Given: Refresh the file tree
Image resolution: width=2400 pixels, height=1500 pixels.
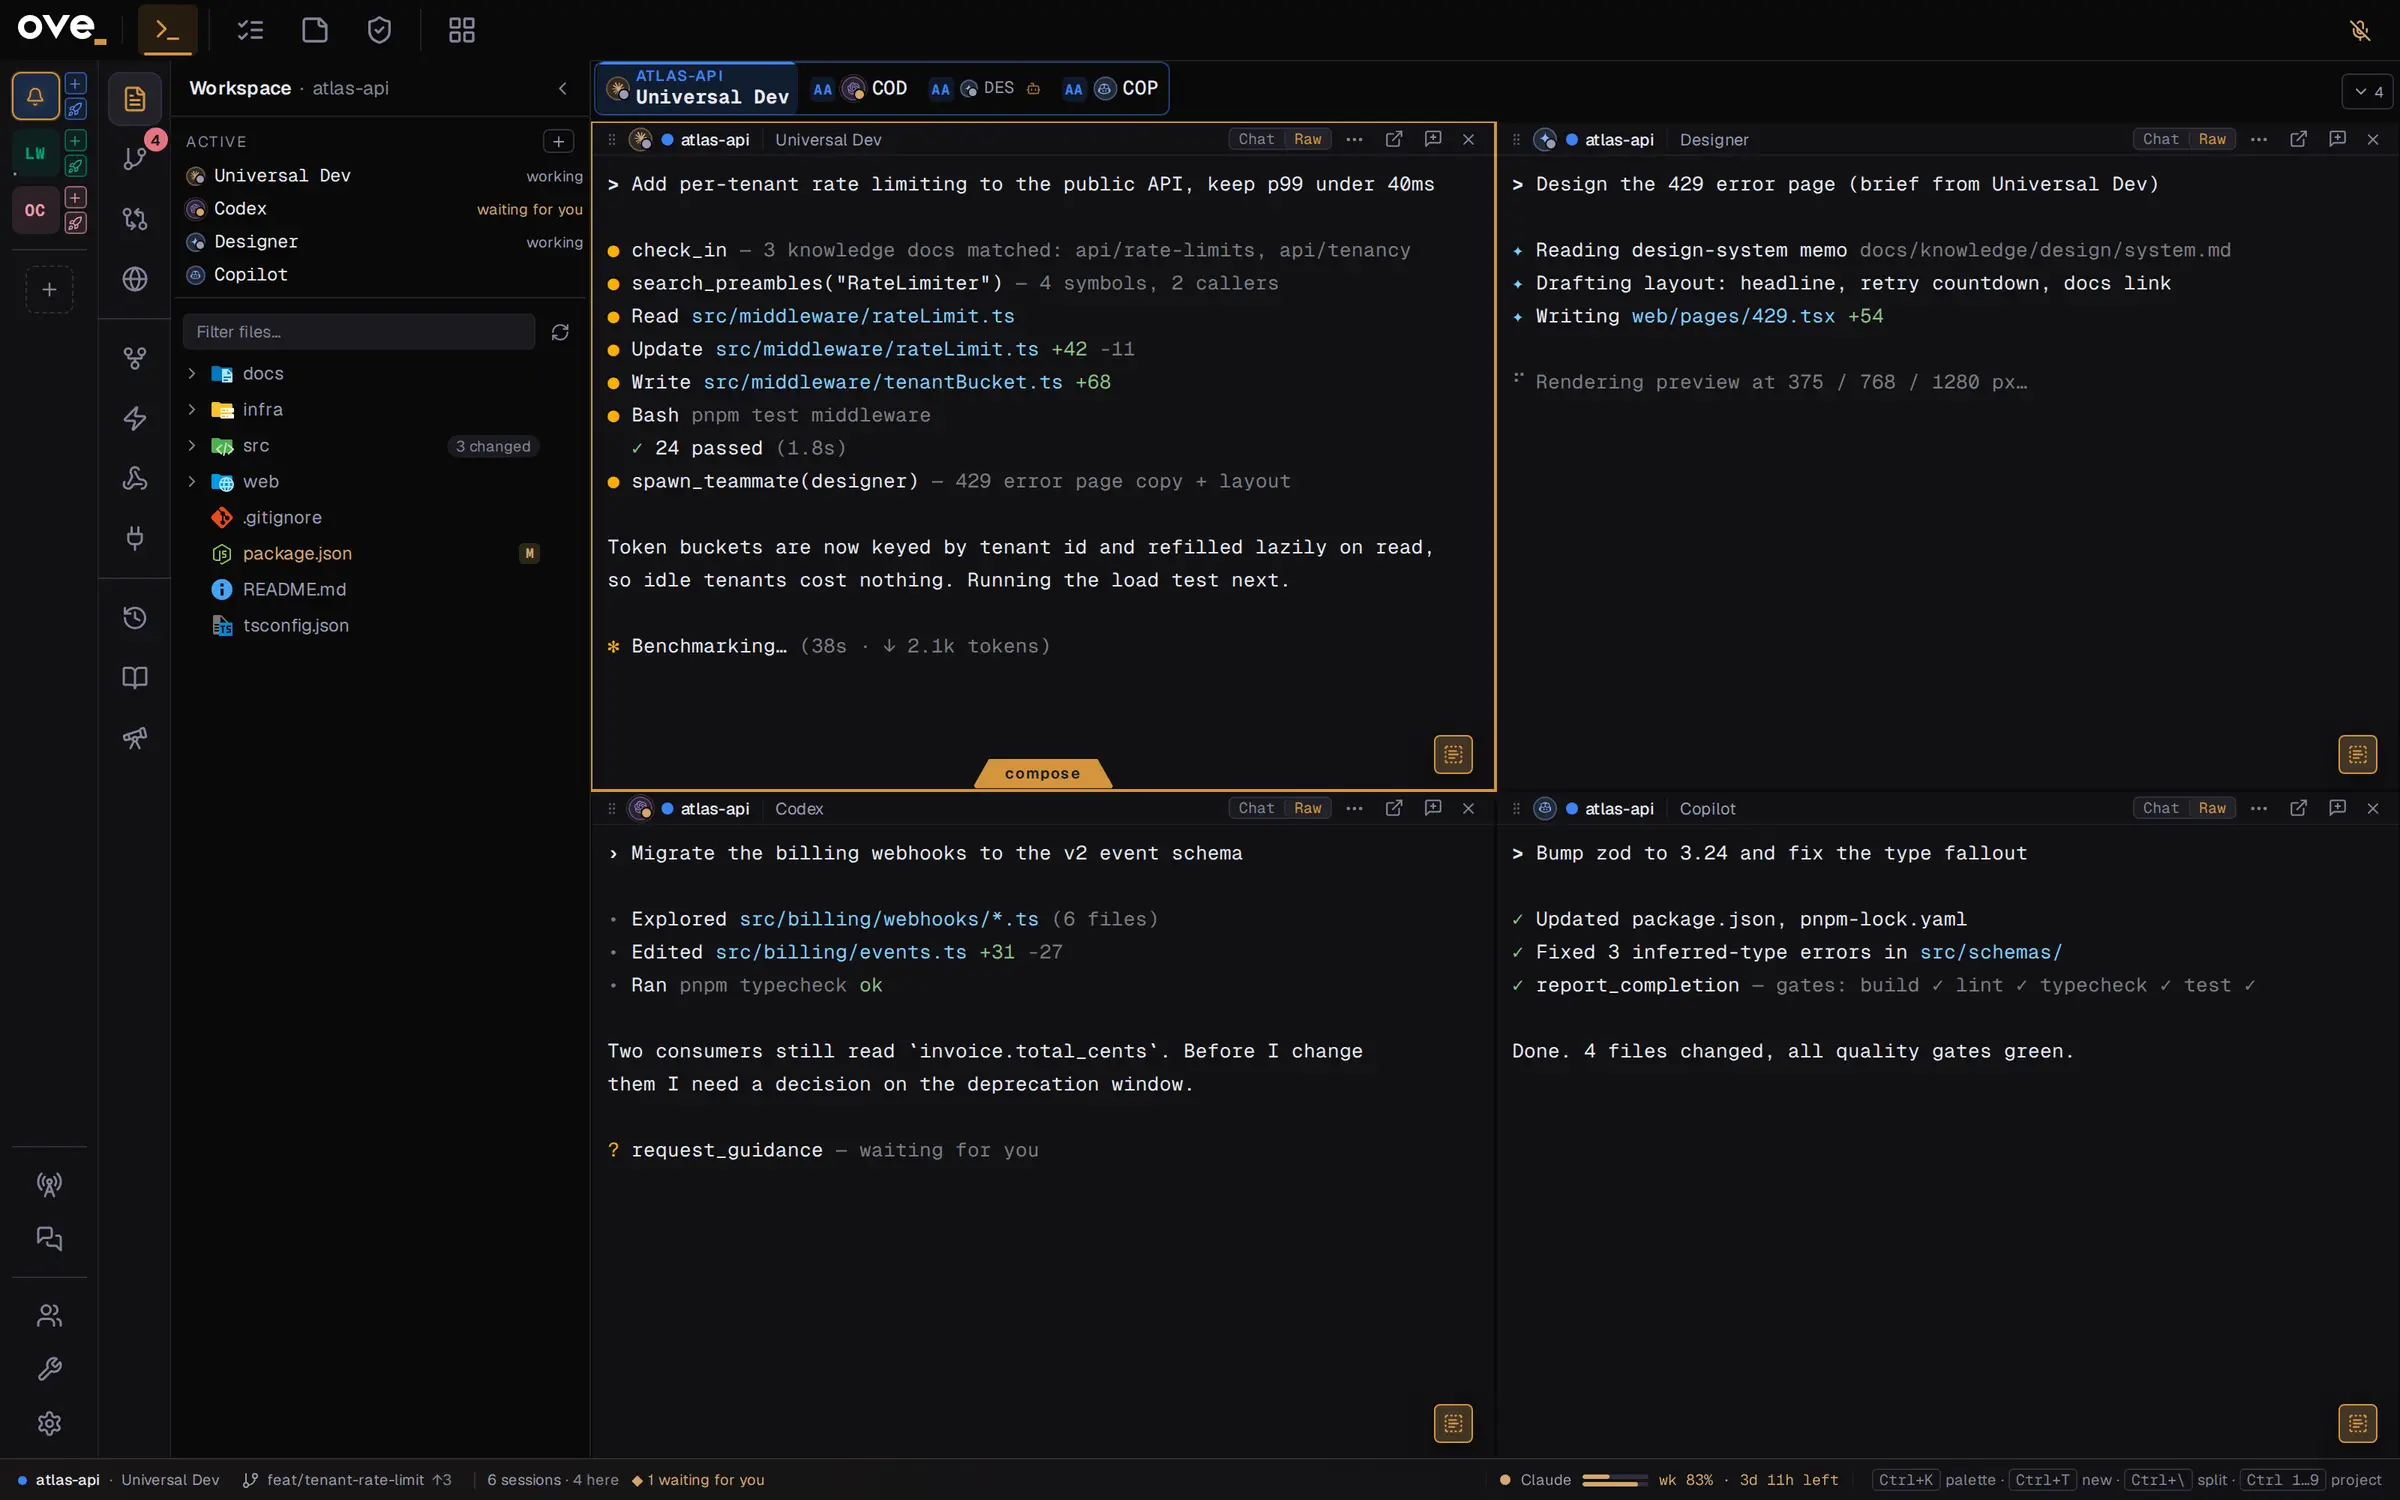Looking at the screenshot, I should (560, 331).
